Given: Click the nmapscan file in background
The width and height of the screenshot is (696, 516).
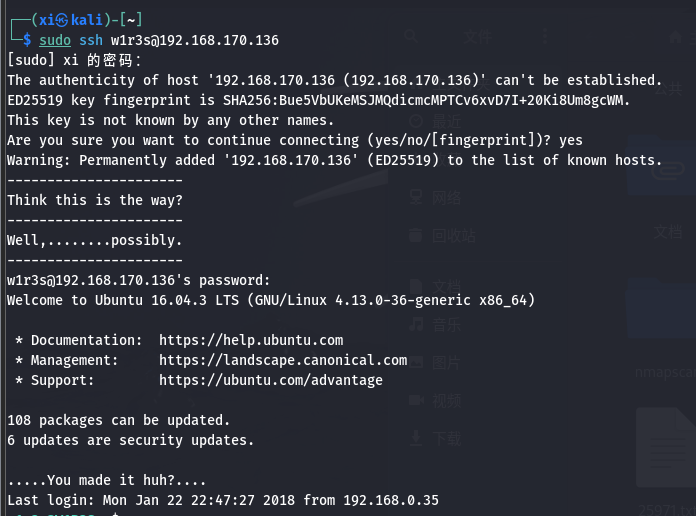Looking at the screenshot, I should pyautogui.click(x=665, y=372).
